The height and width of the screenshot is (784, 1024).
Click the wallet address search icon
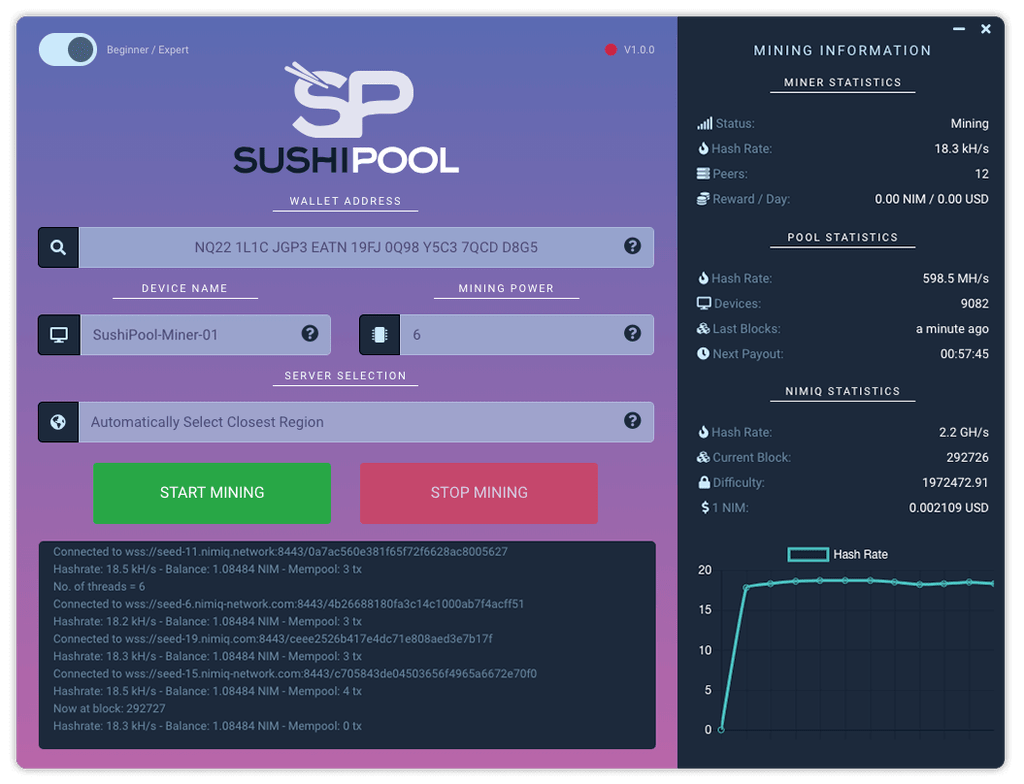point(58,248)
